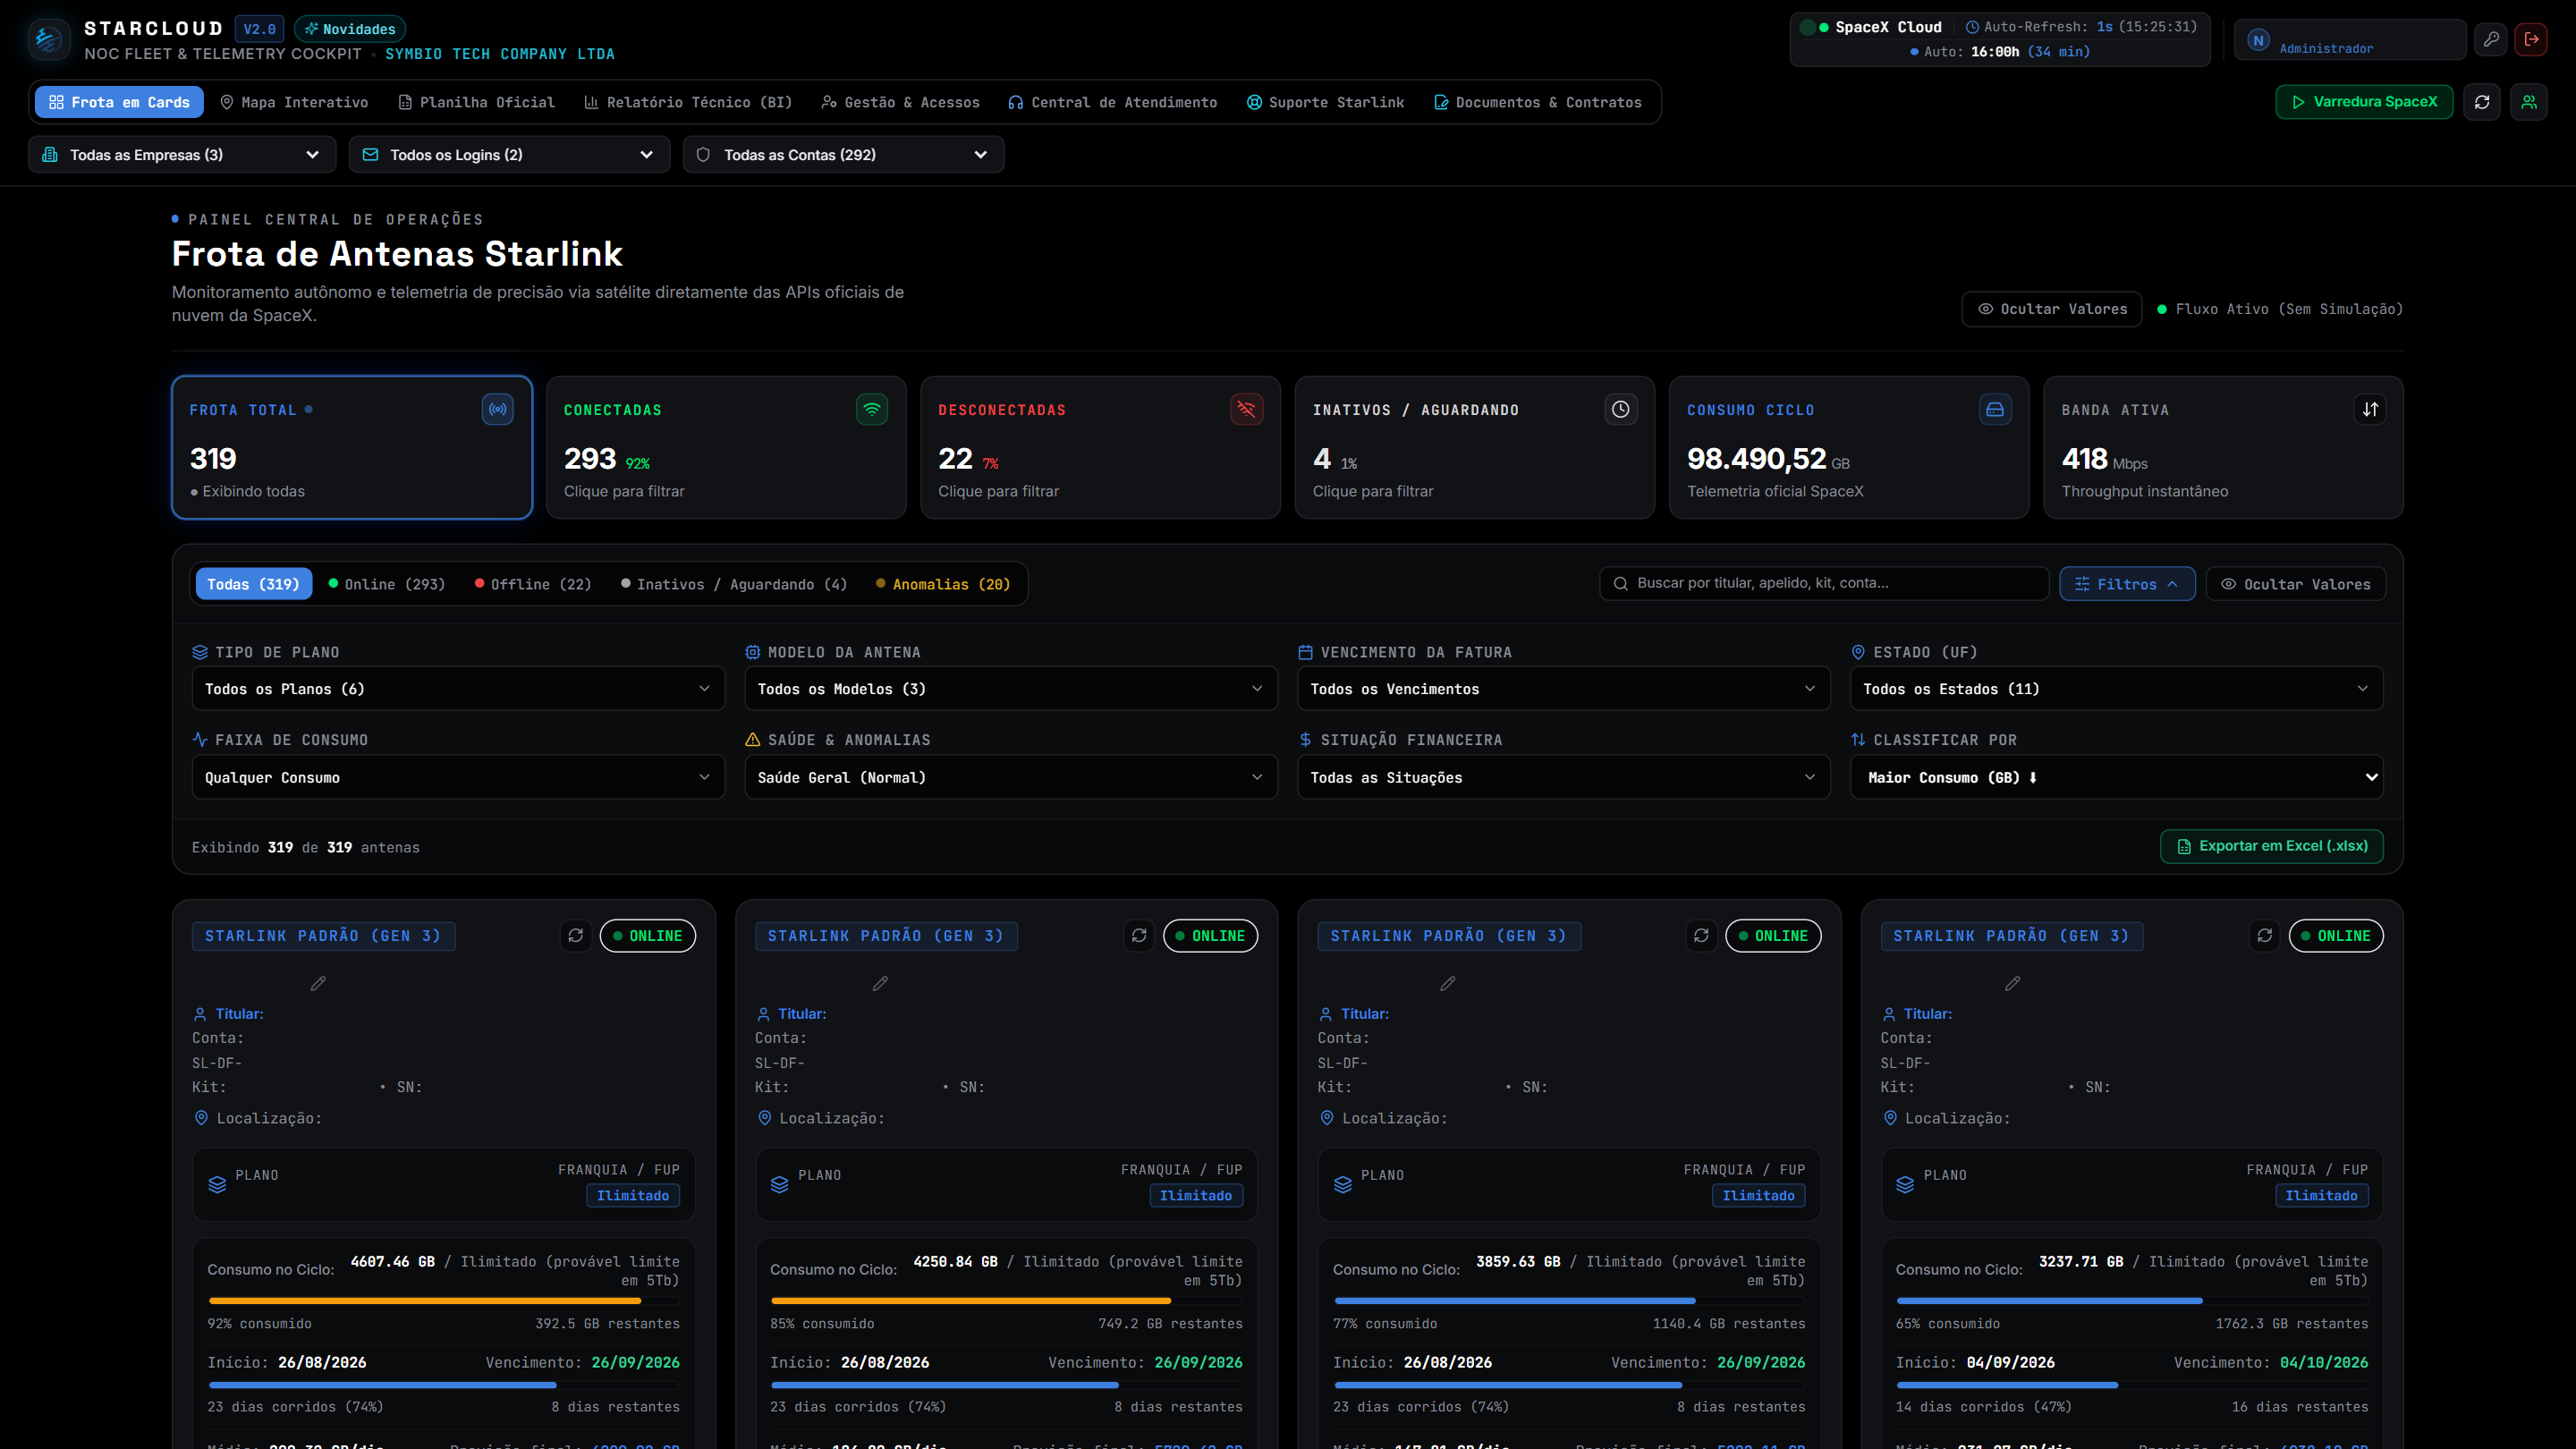Switch to Planilha Oficial tab

(x=476, y=102)
